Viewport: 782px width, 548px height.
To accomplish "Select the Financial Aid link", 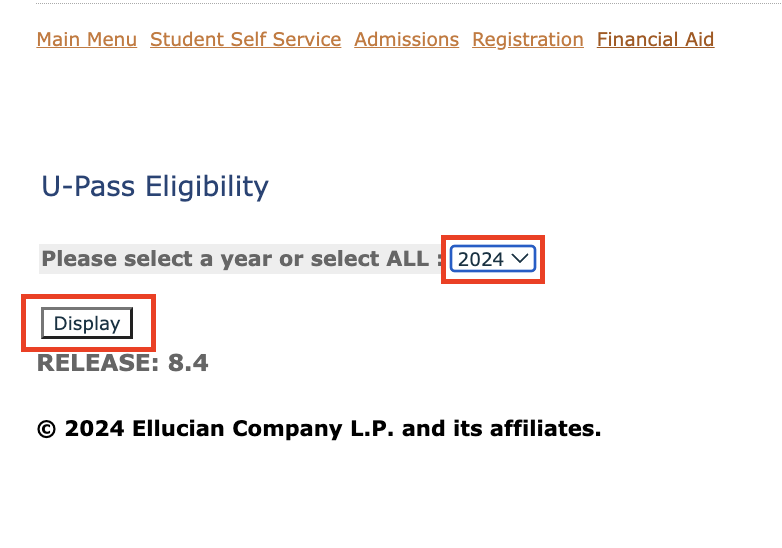I will (655, 40).
